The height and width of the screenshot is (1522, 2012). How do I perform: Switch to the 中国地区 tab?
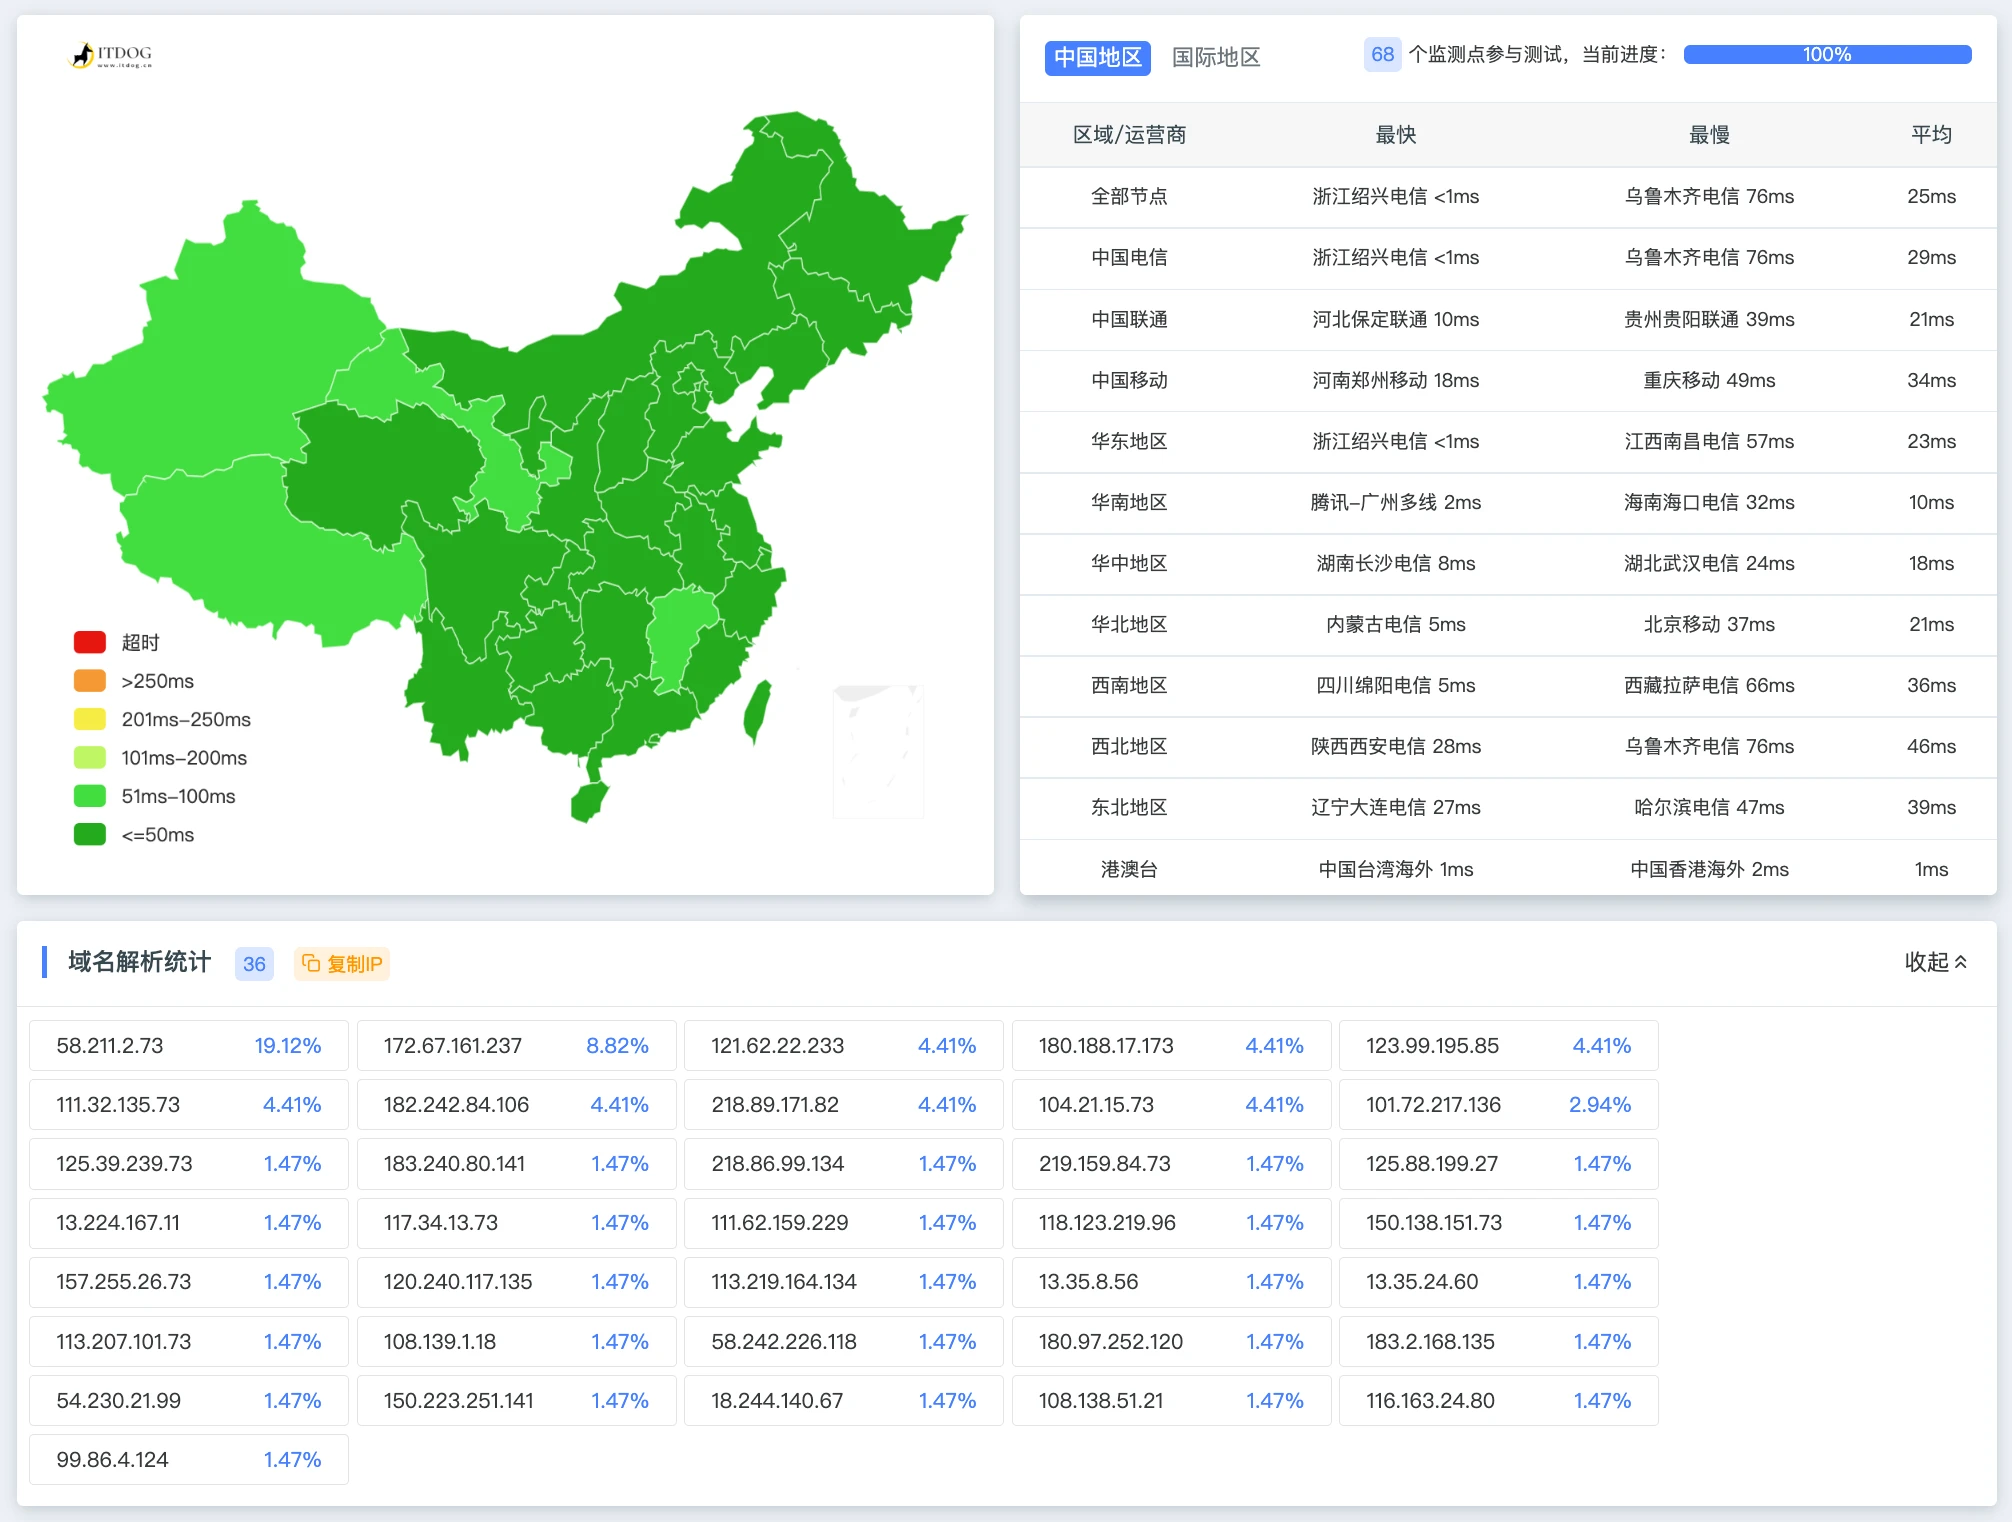click(1097, 57)
